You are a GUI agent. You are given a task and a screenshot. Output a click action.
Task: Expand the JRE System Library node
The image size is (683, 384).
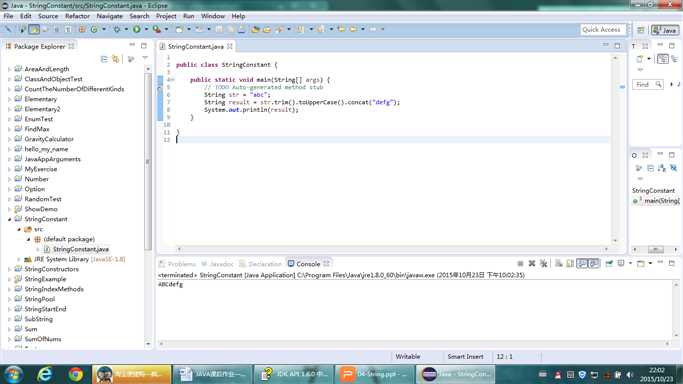[x=19, y=259]
